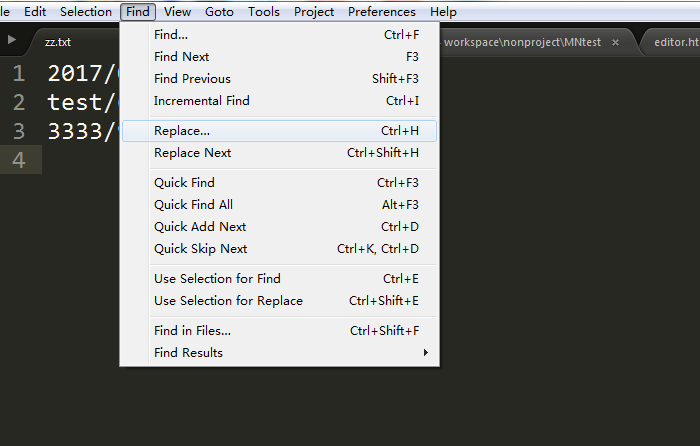Screen dimensions: 700x446
Task: Choose Quick Find All
Action: coord(279,204)
